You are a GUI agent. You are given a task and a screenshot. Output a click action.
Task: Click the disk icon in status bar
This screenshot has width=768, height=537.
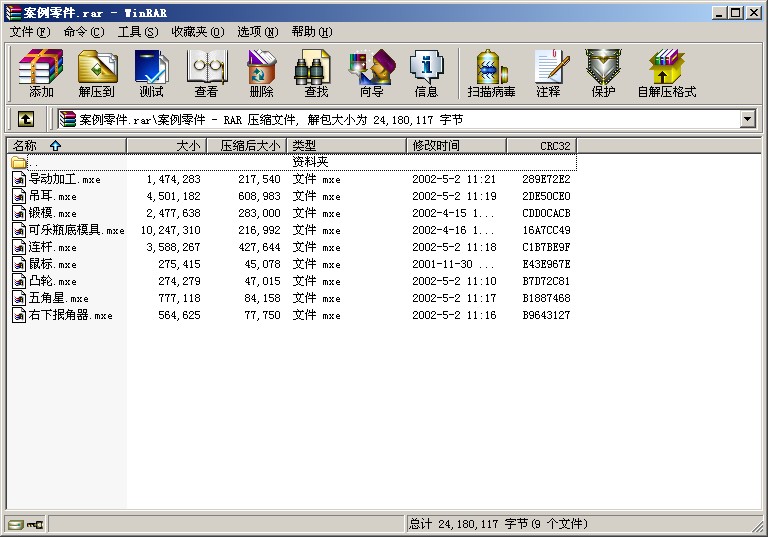pos(16,525)
